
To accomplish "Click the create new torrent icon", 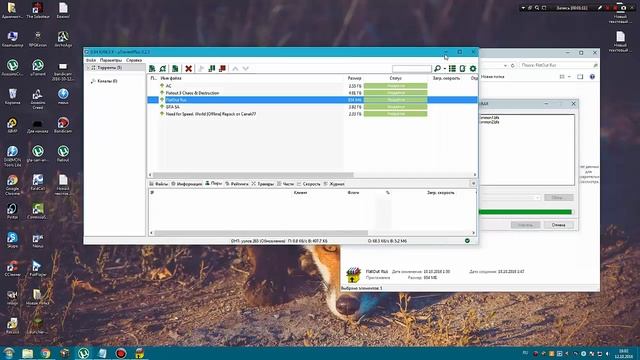I will 175,69.
